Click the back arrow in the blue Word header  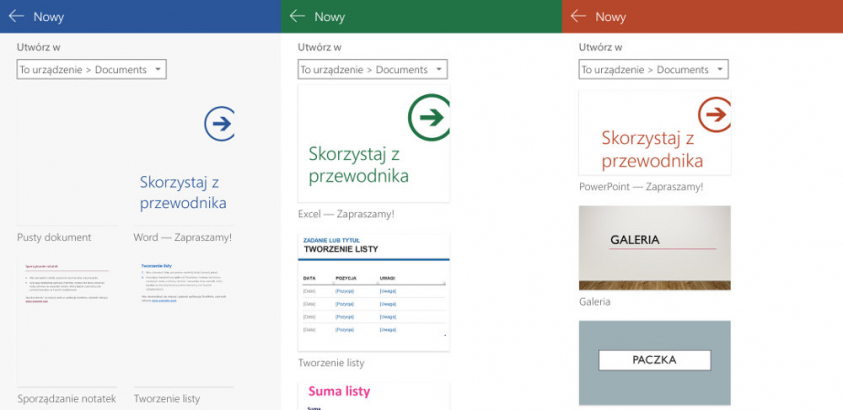(16, 16)
